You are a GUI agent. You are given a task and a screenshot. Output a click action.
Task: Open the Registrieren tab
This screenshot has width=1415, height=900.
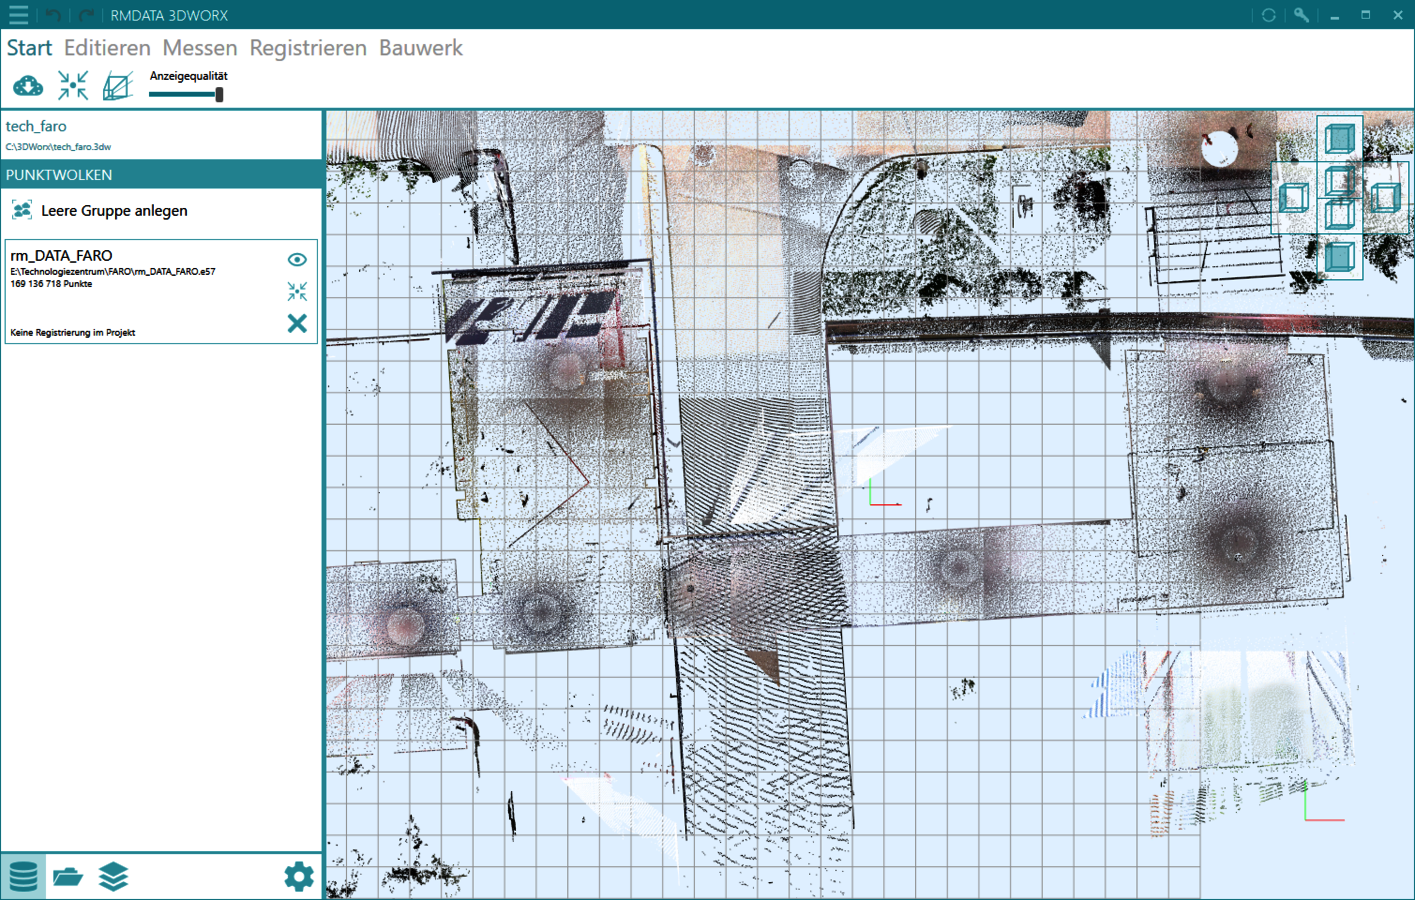pos(308,48)
